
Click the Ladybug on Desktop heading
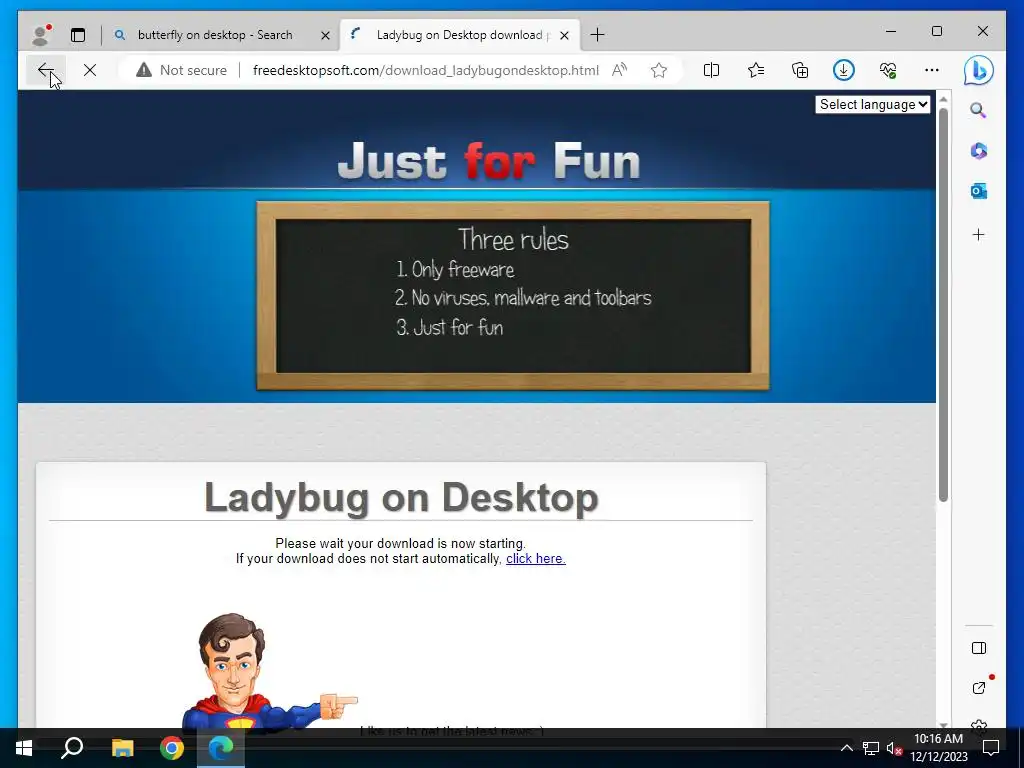pos(401,498)
